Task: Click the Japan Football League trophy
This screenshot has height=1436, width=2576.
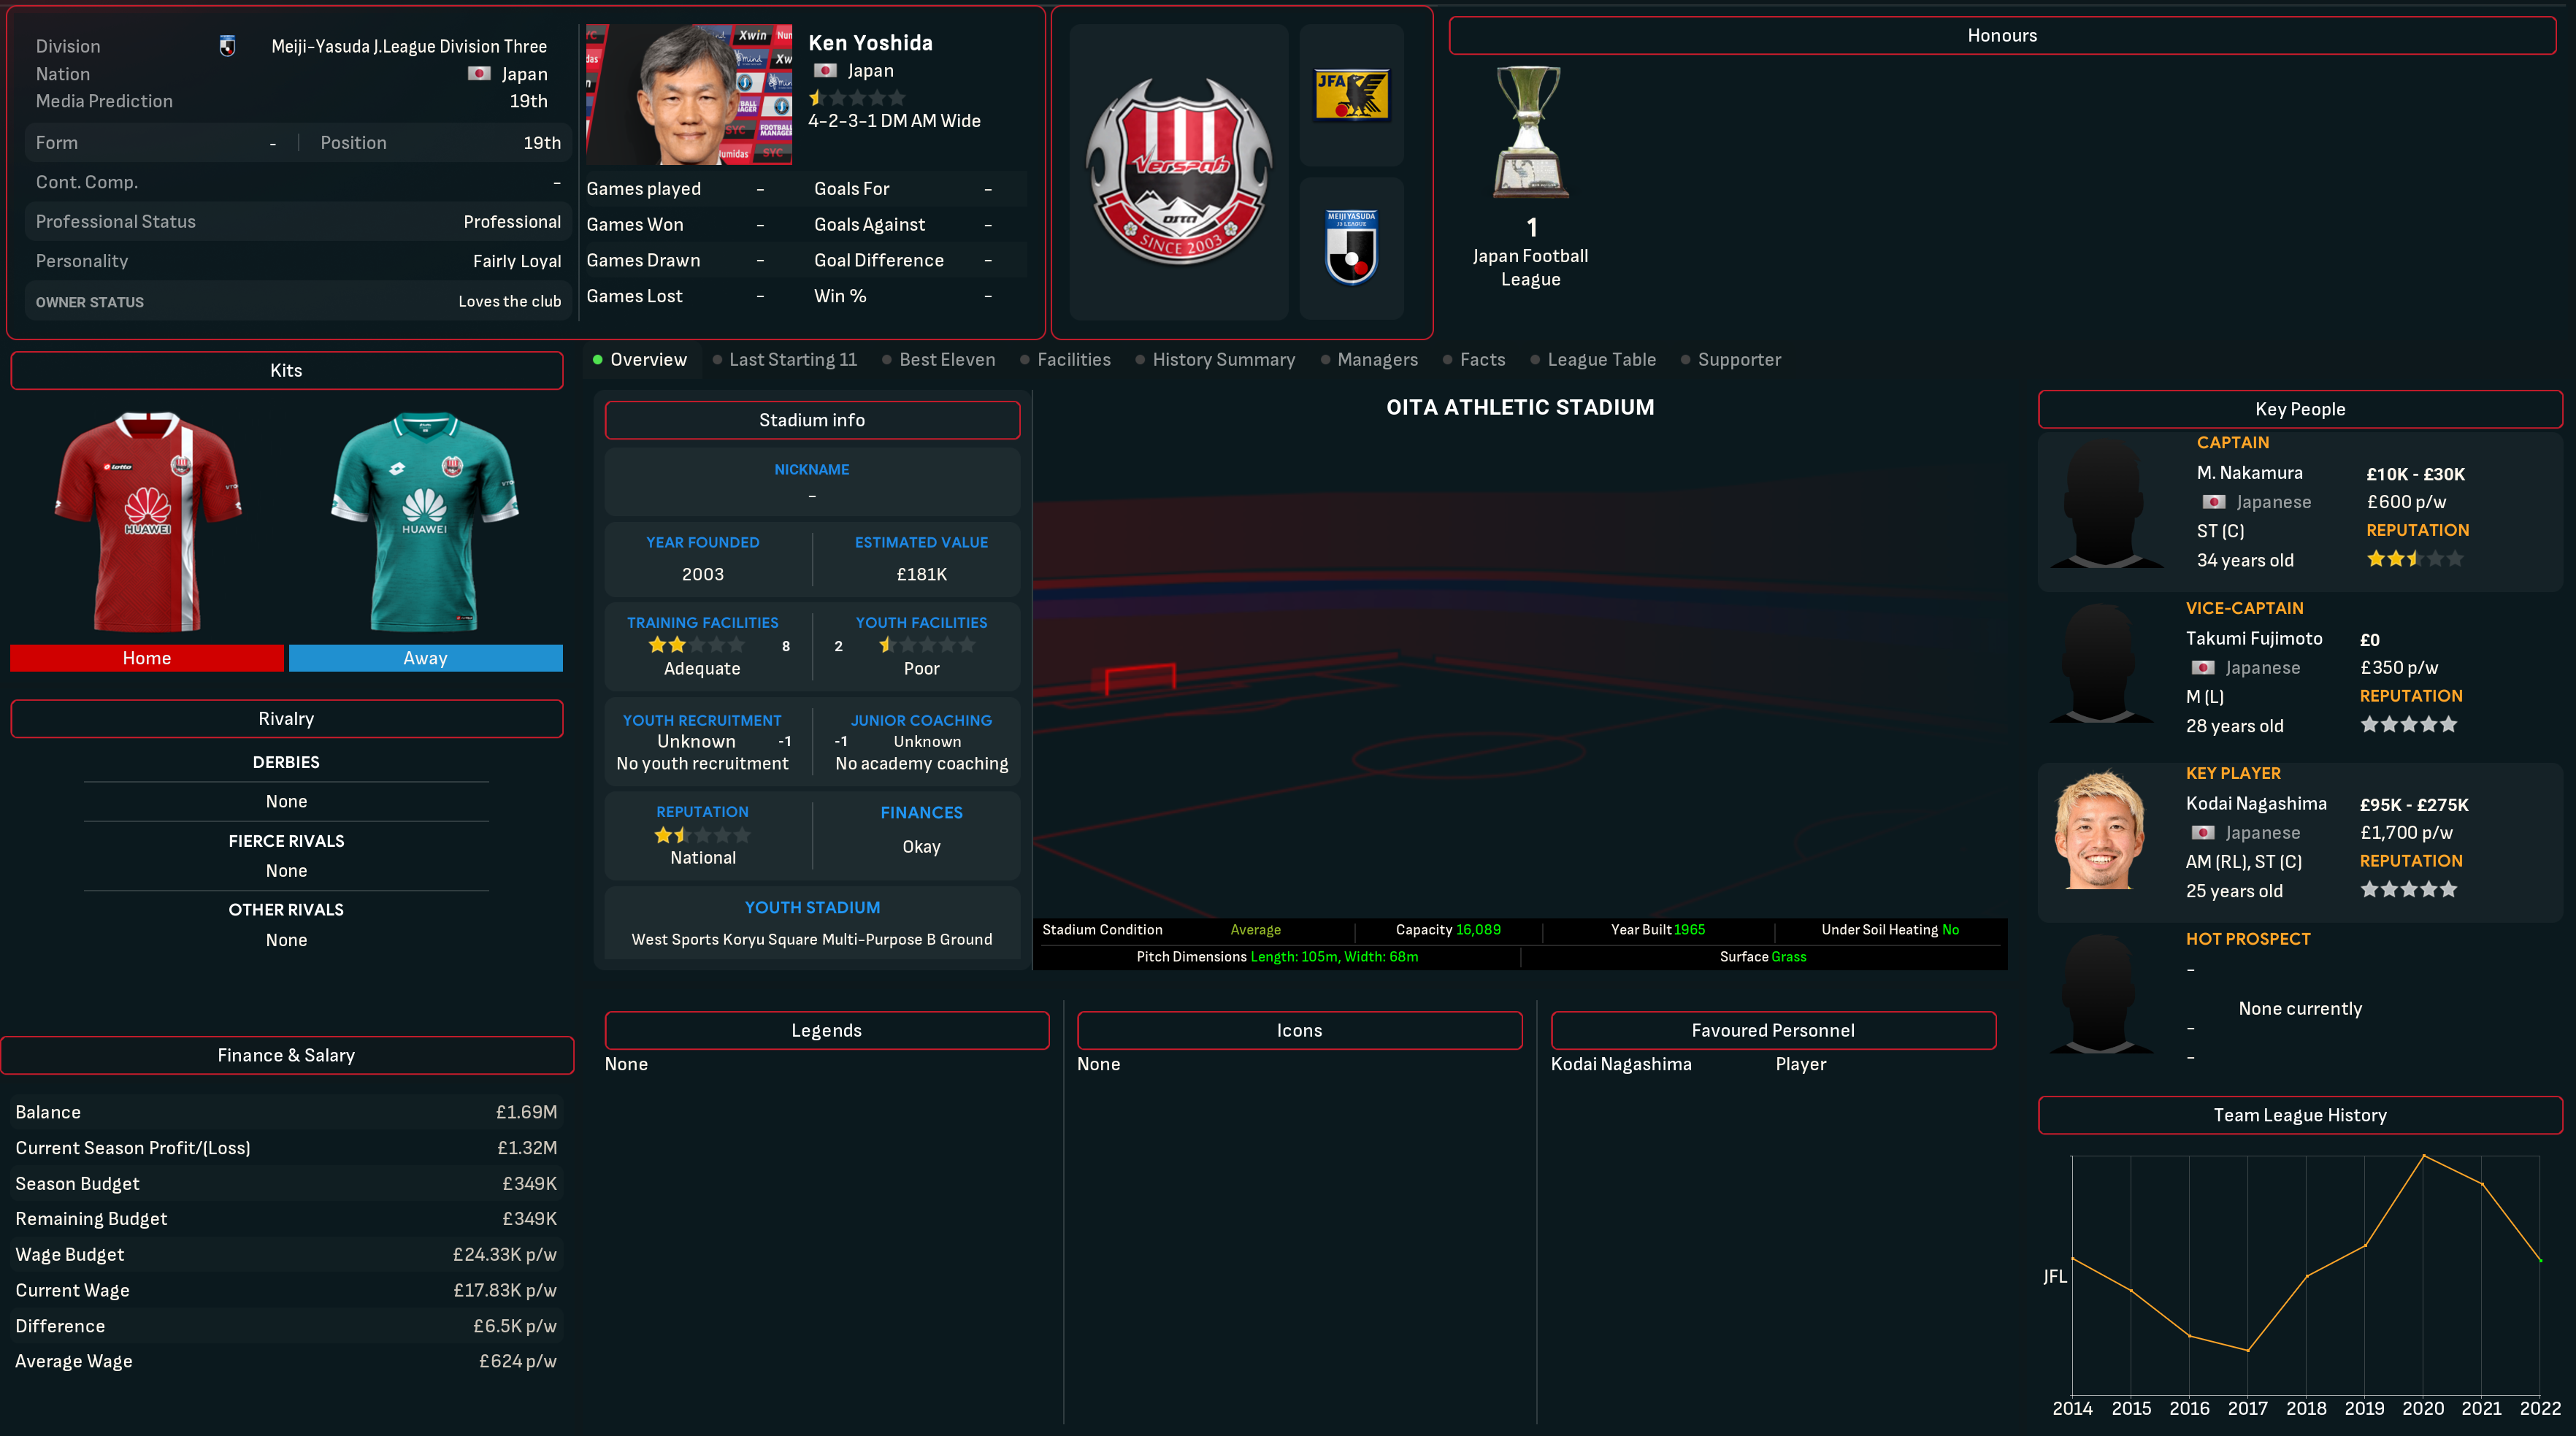Action: (1530, 133)
